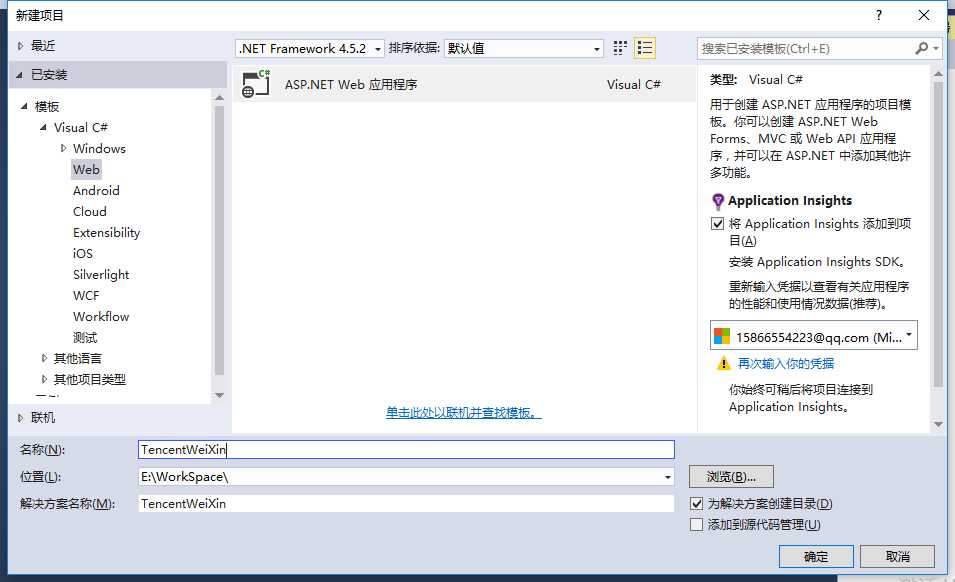Click in the project name field TencentWeiXin
This screenshot has width=955, height=582.
[x=406, y=449]
